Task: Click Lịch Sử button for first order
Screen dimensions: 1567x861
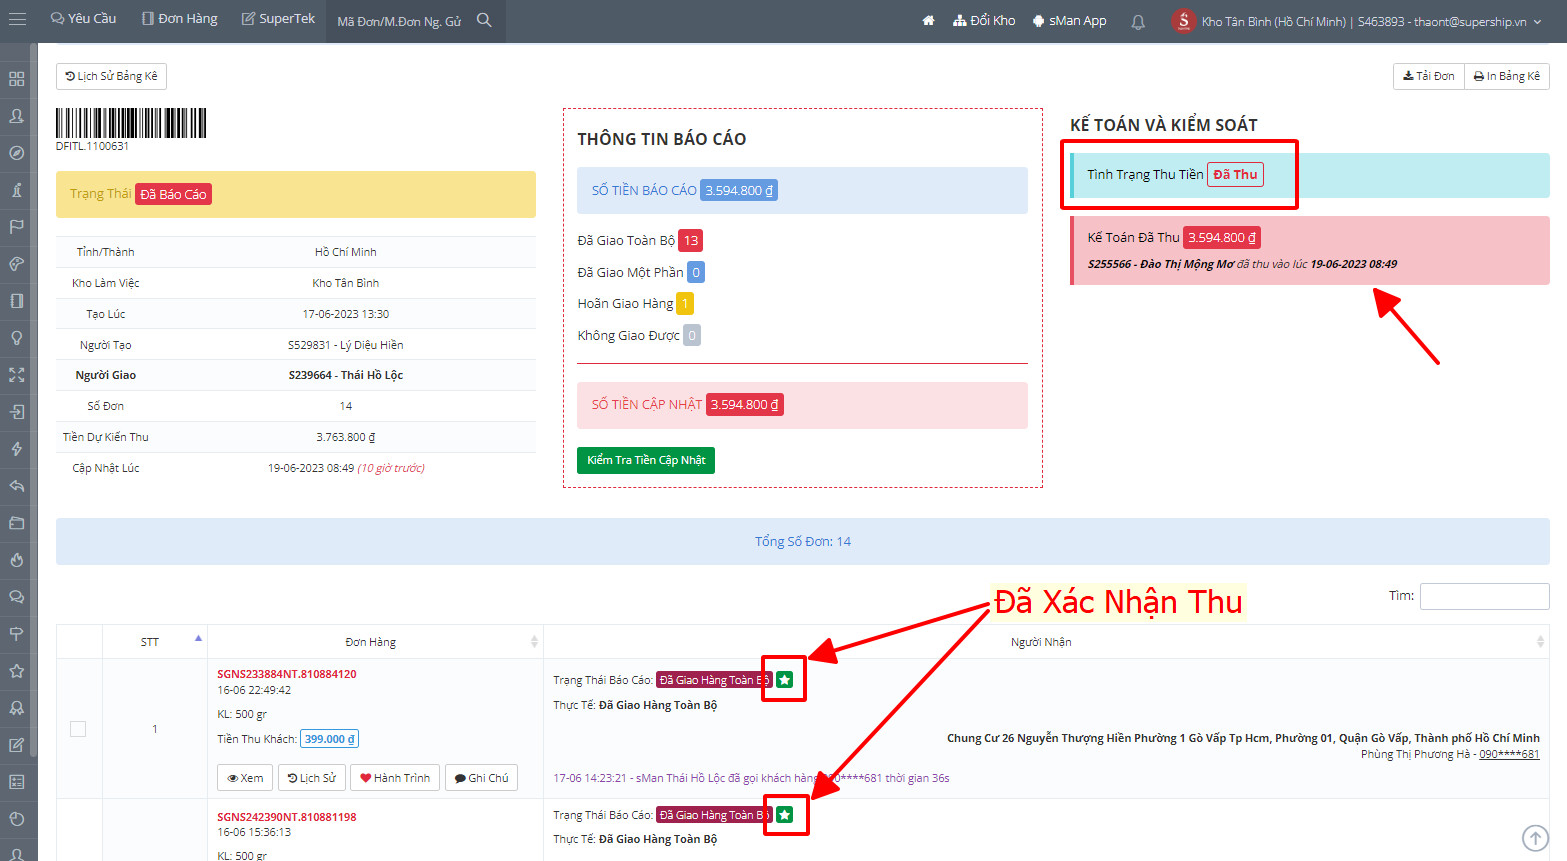Action: (311, 778)
